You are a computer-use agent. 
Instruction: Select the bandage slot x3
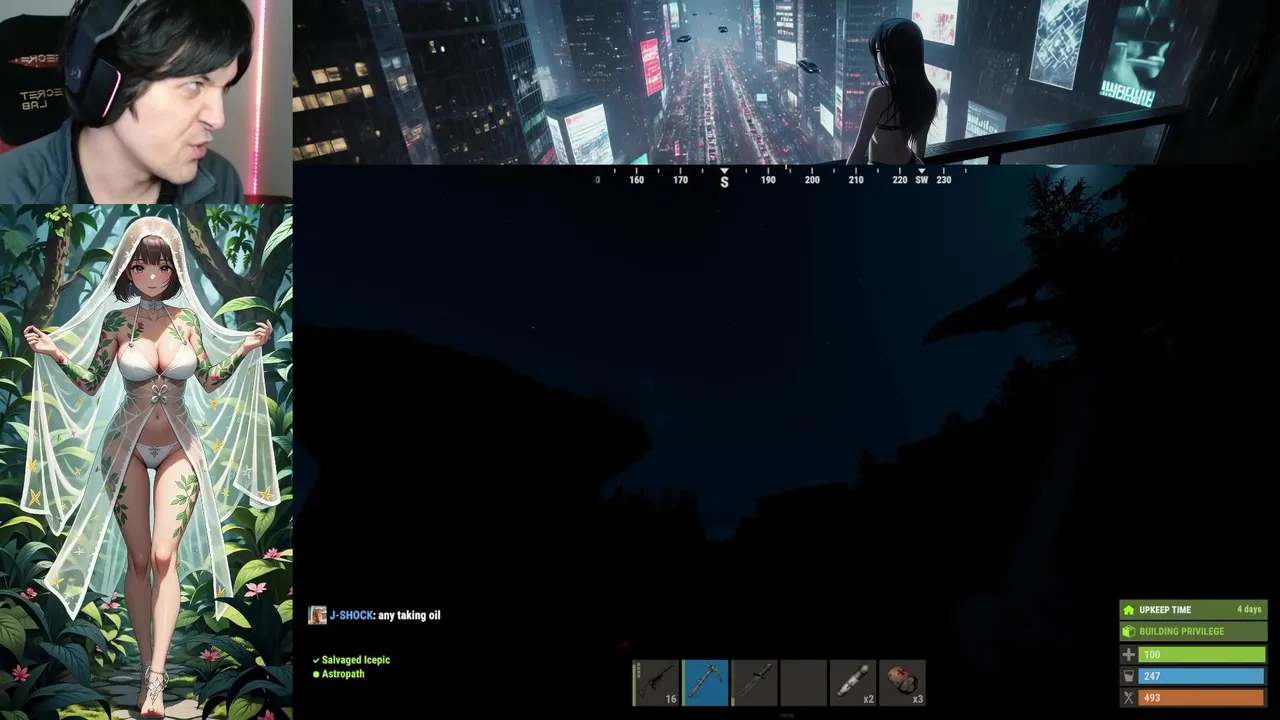click(901, 683)
